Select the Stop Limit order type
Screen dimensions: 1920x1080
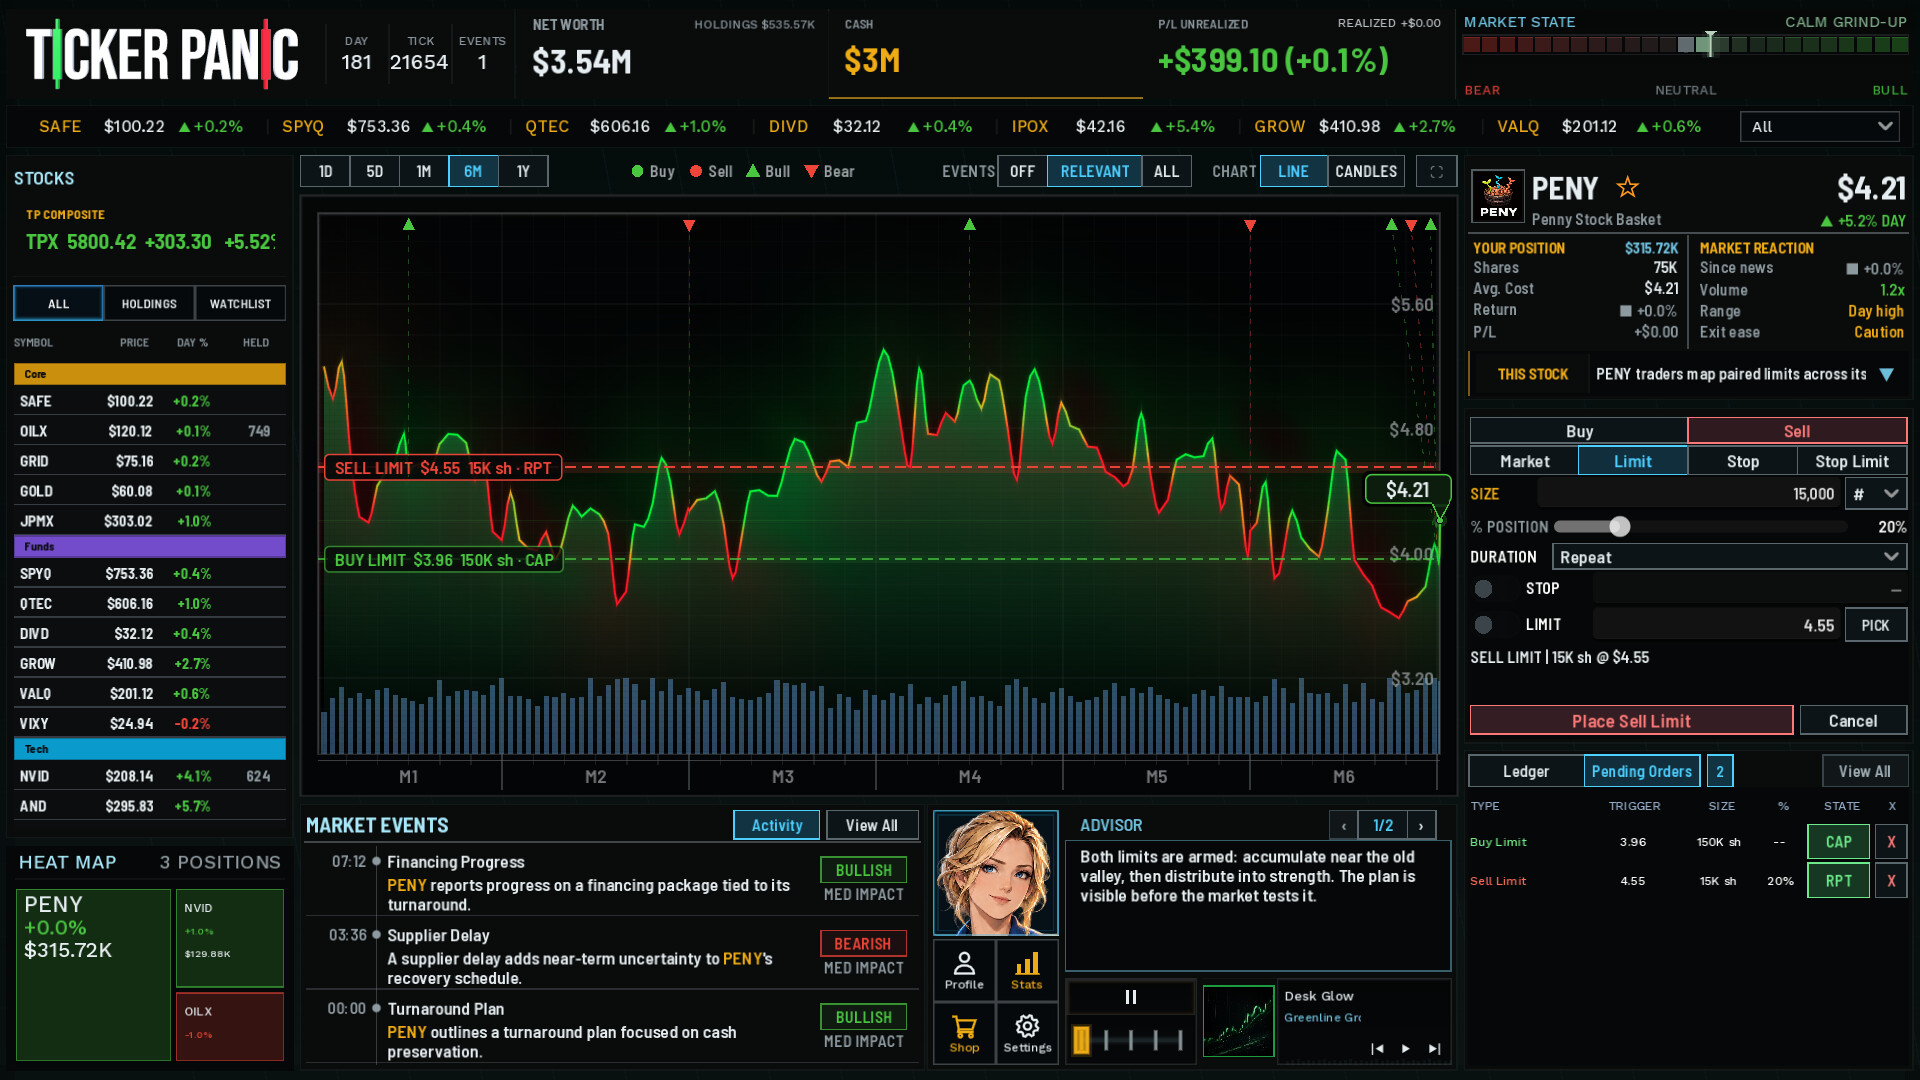click(x=1852, y=461)
